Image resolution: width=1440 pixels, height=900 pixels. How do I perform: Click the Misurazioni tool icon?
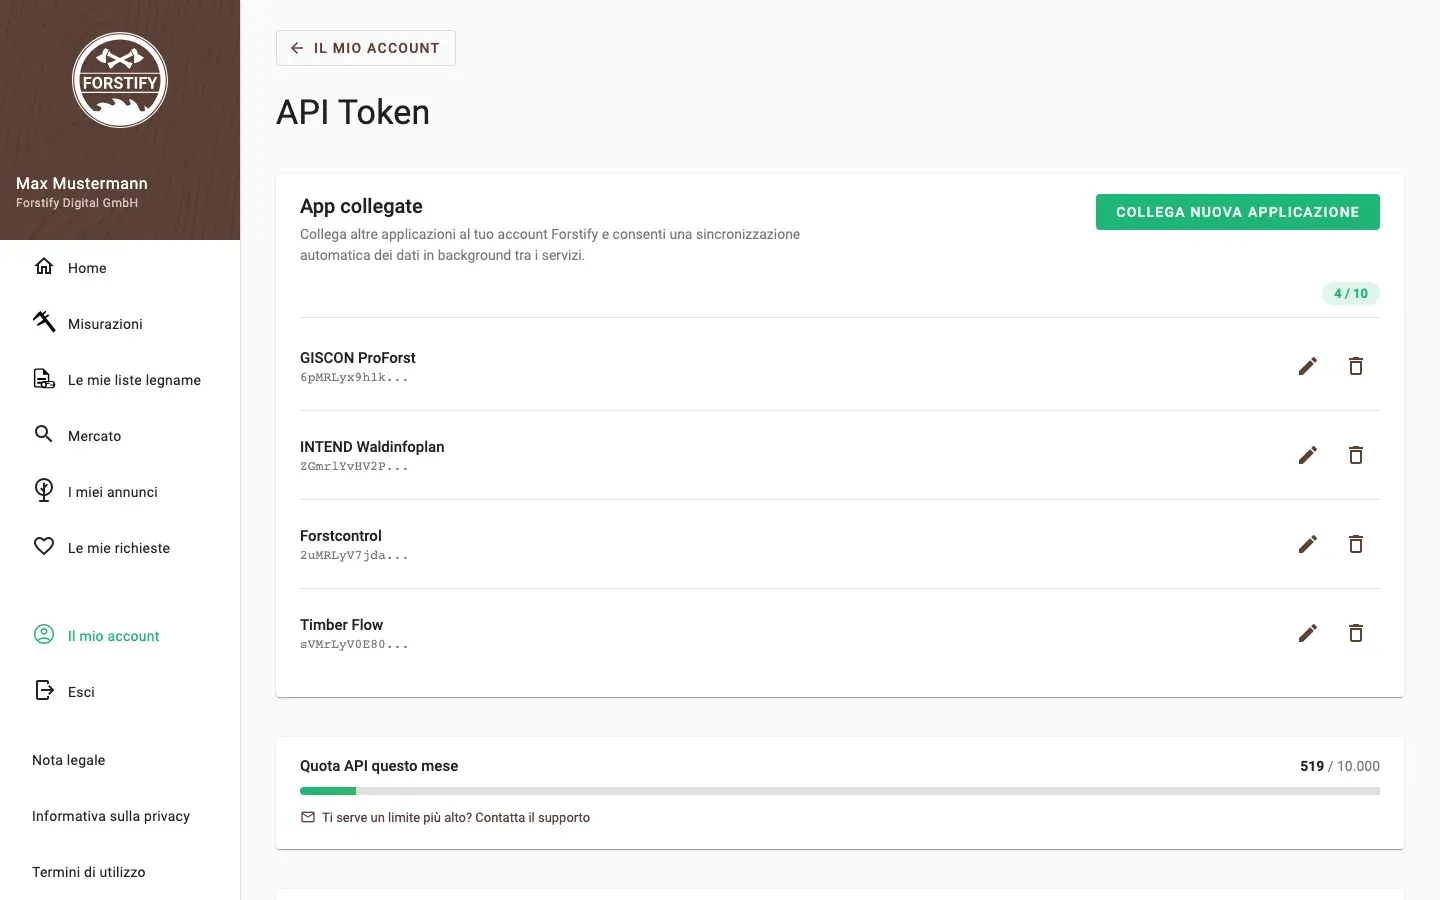pos(44,321)
